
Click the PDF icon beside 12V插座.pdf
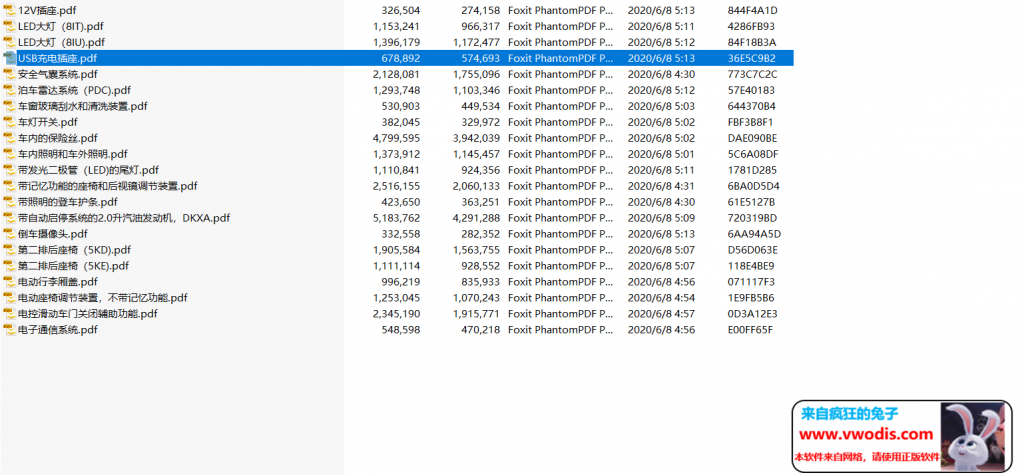point(9,10)
